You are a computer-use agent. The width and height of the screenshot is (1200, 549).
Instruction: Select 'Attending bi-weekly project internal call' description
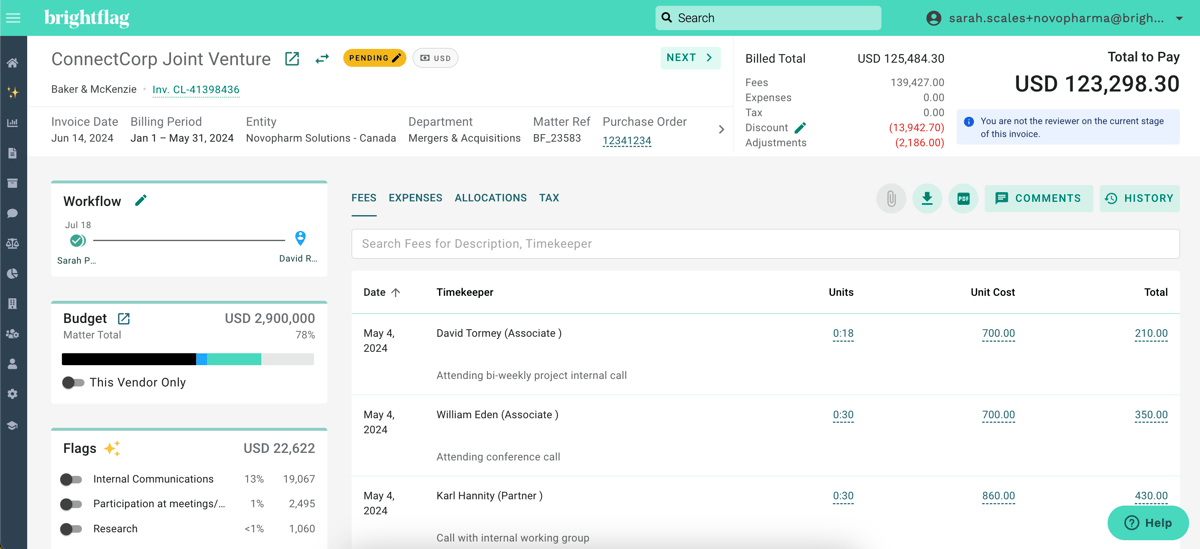click(x=532, y=376)
